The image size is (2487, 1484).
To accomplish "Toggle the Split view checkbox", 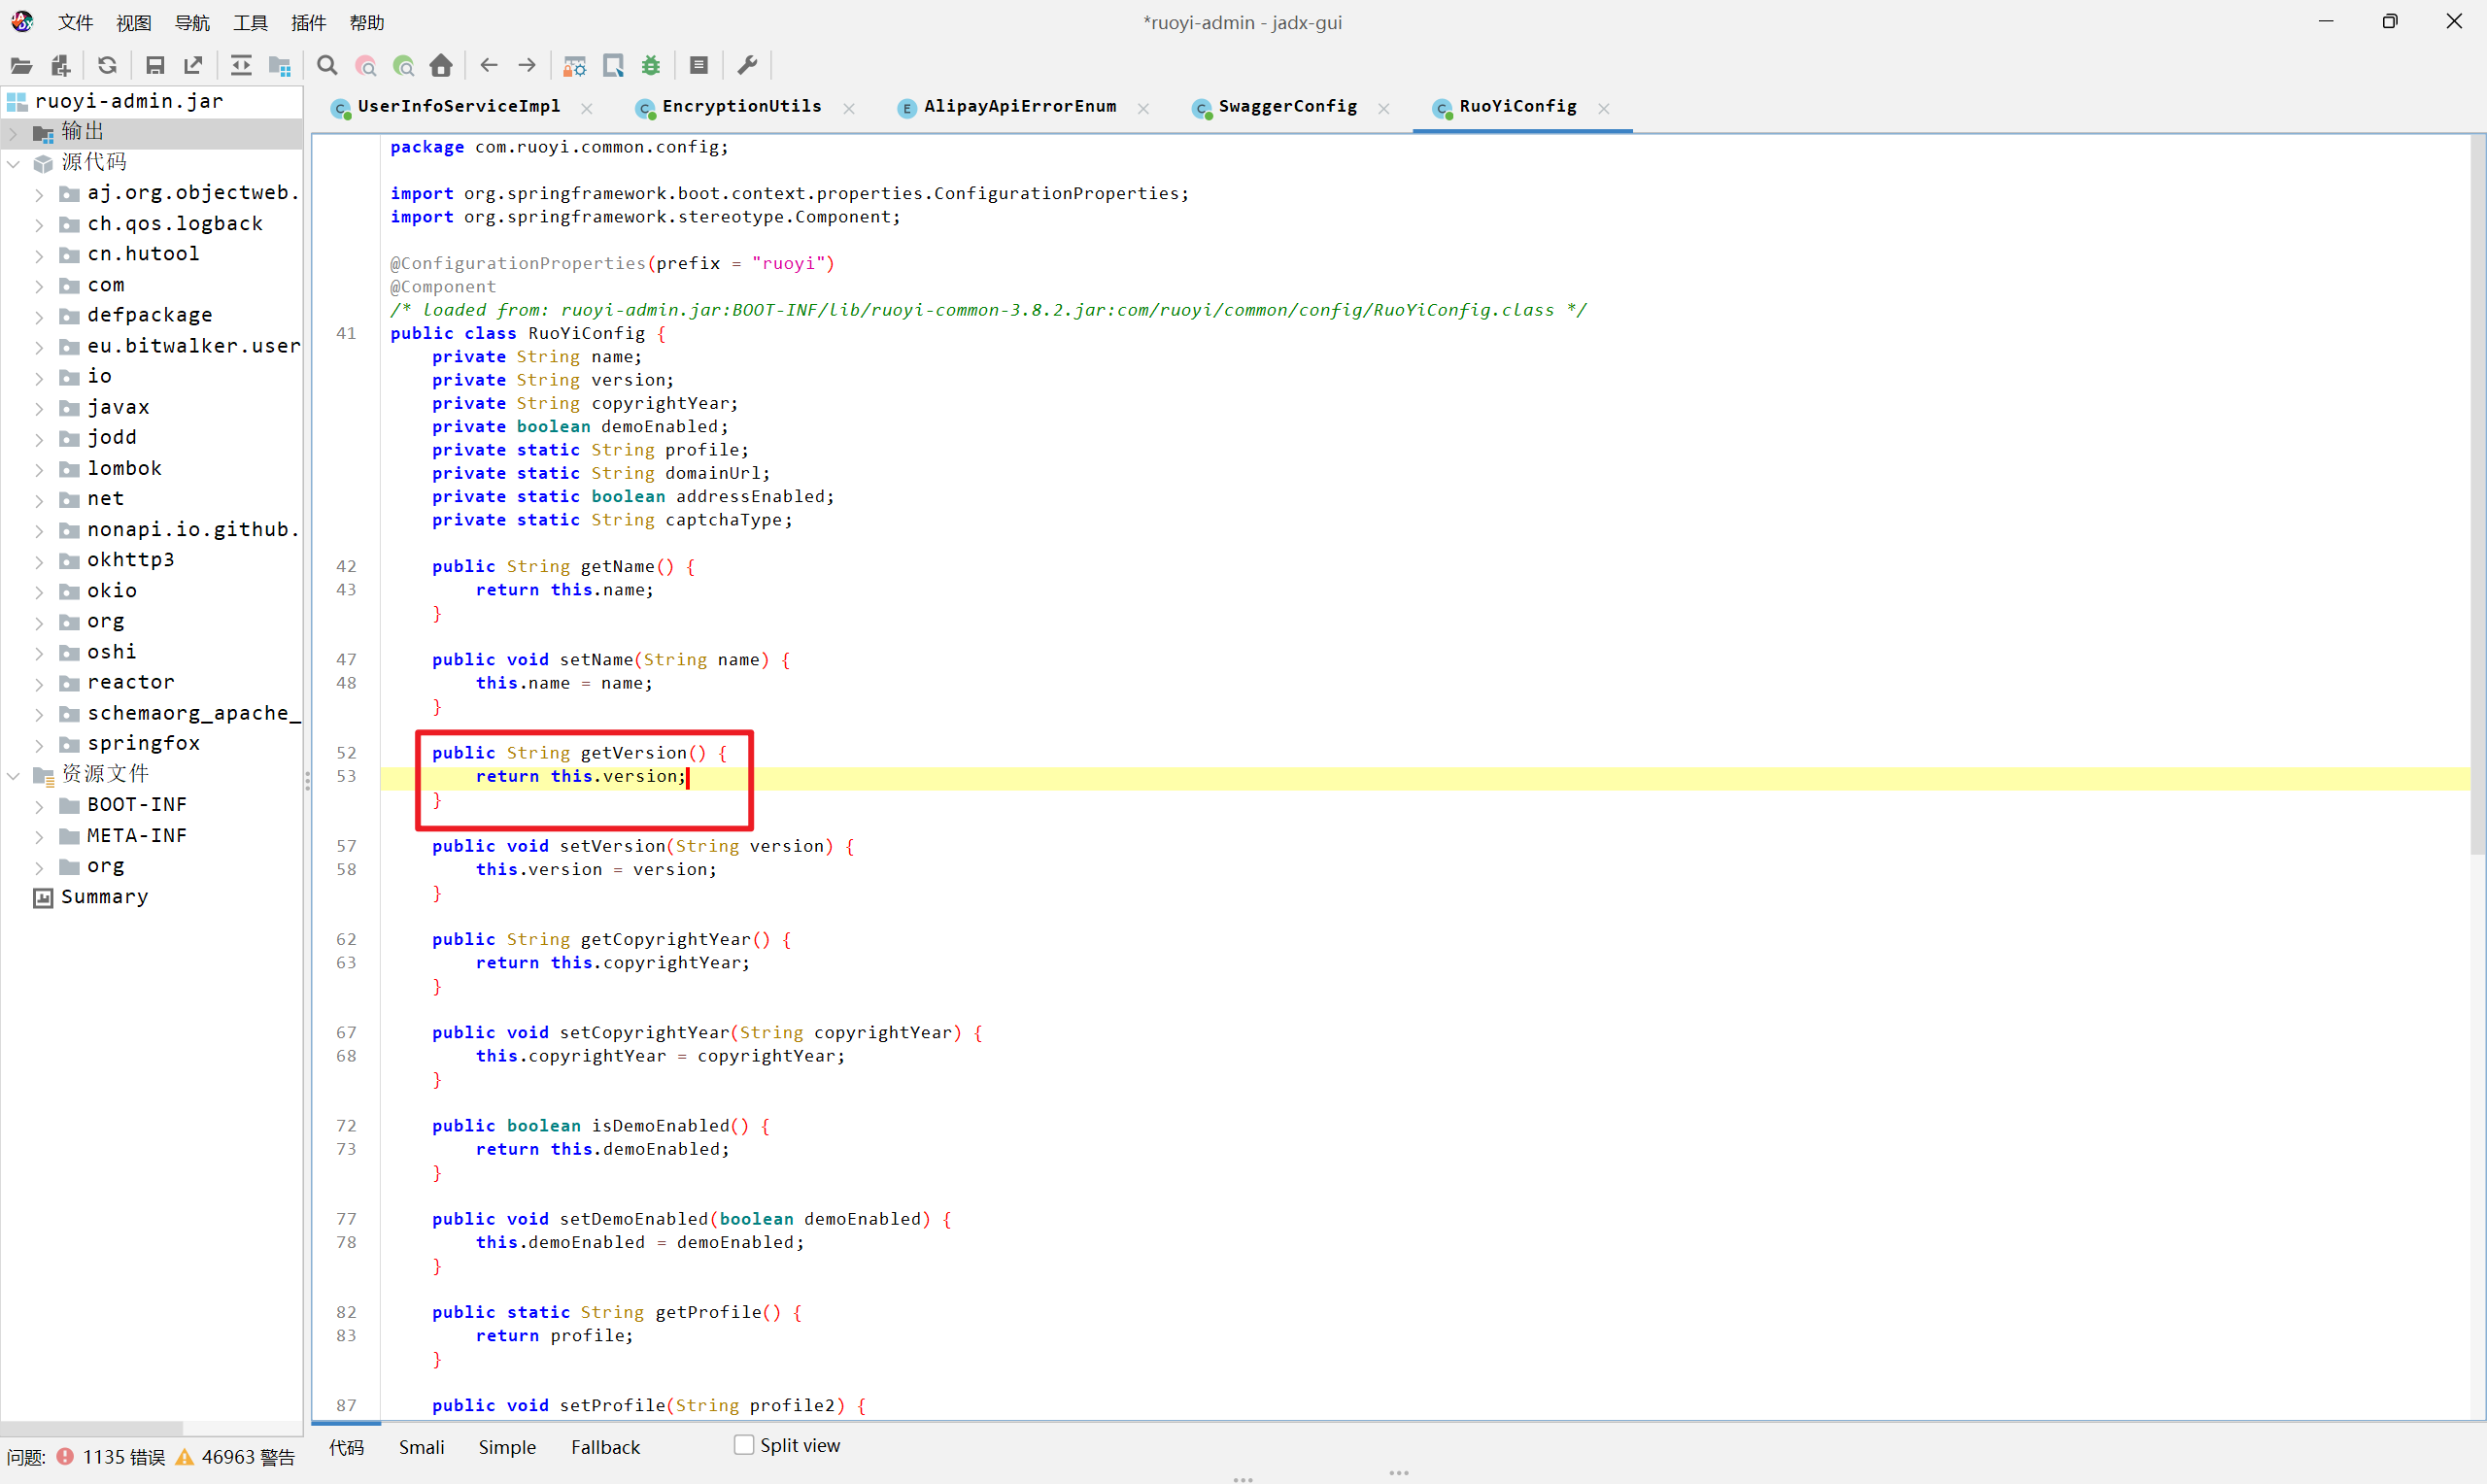I will pos(743,1445).
